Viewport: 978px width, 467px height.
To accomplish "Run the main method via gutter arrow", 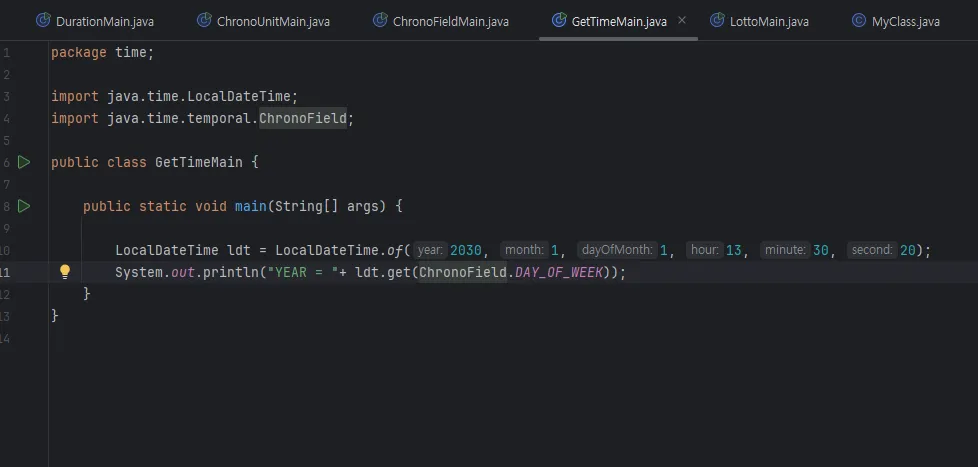I will click(x=24, y=206).
